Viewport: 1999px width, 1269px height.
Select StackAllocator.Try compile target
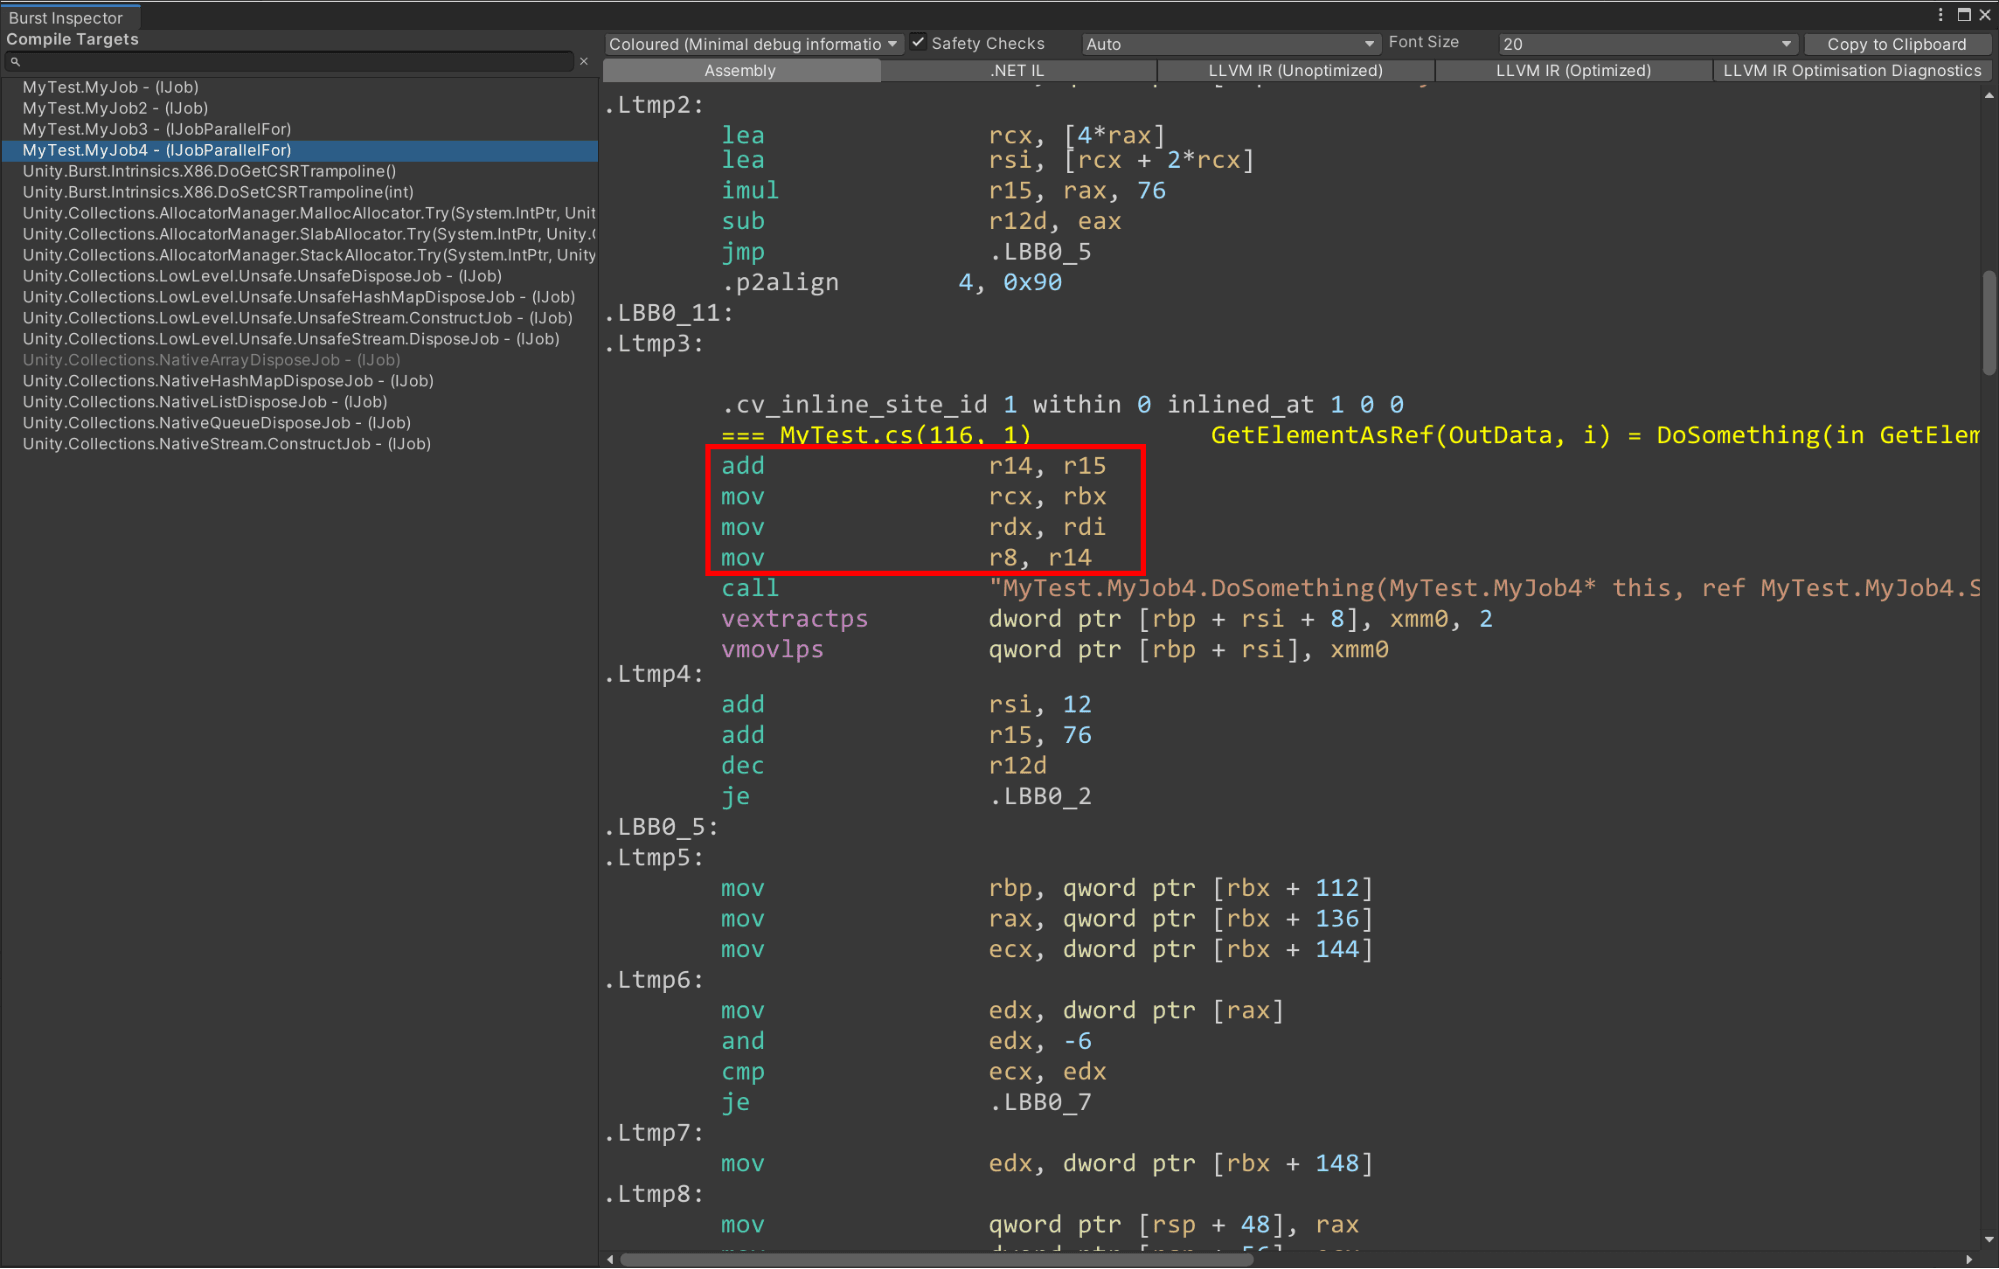(299, 255)
